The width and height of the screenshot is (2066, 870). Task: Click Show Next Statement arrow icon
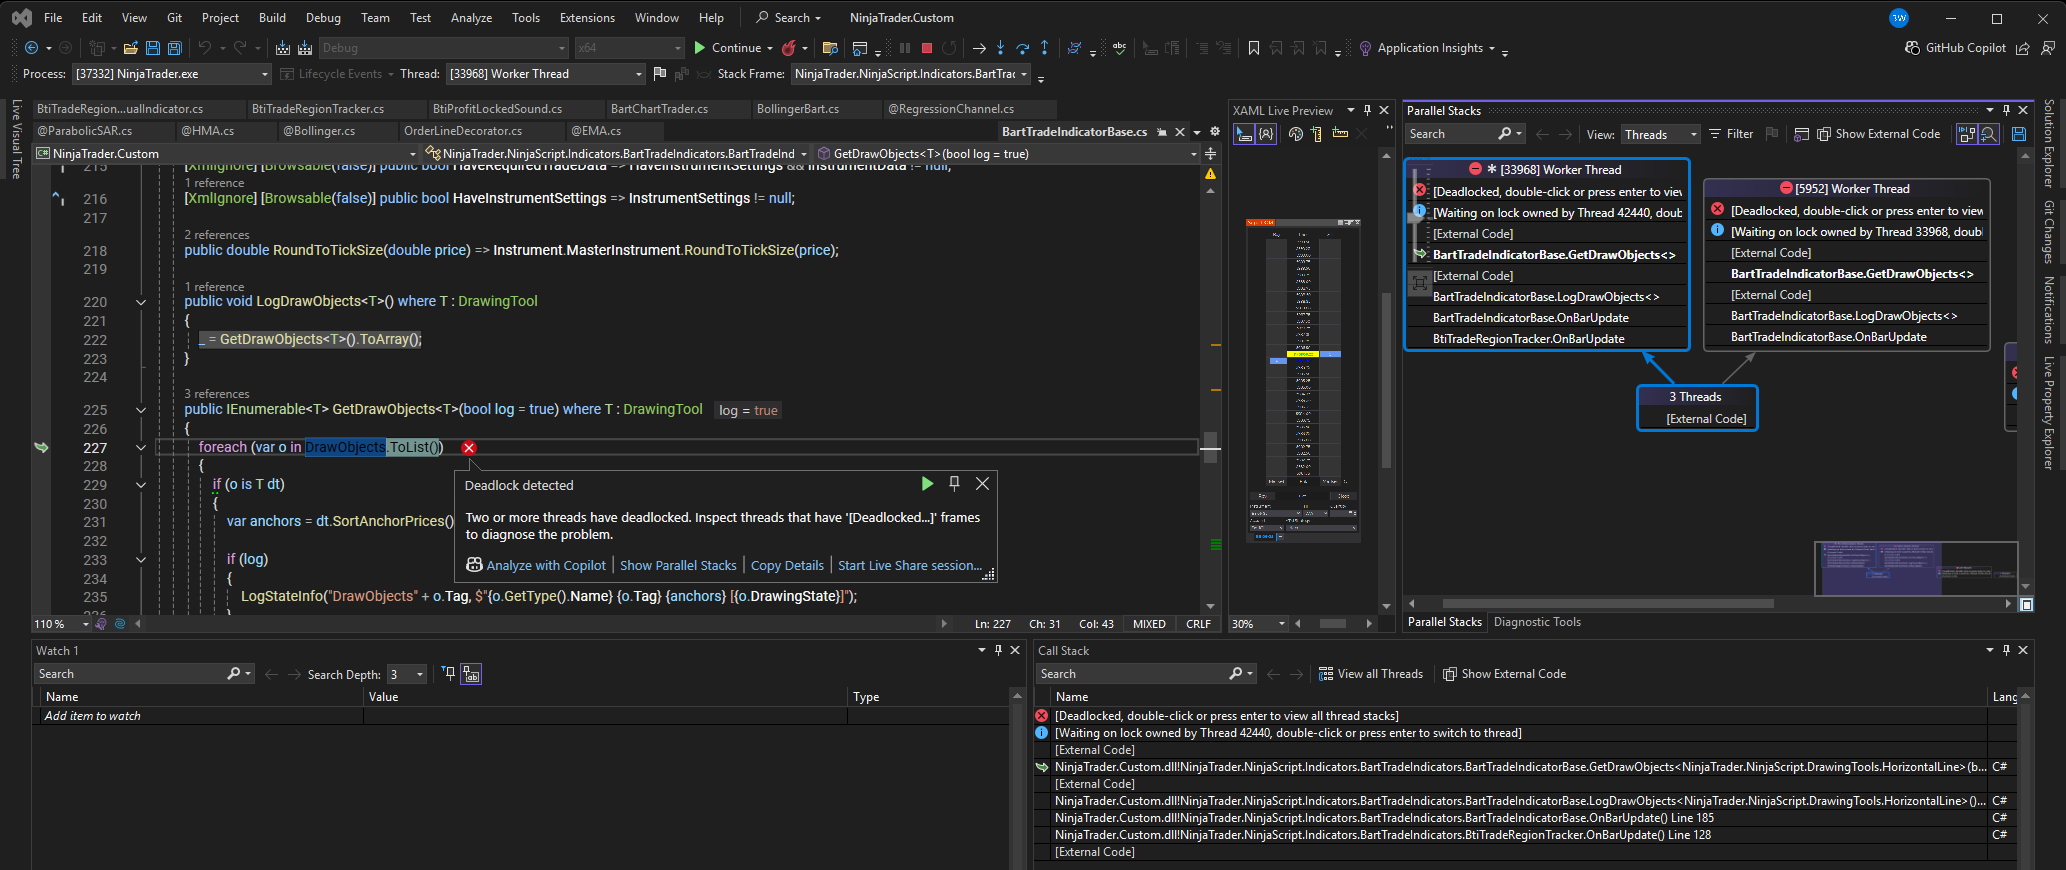[x=979, y=48]
